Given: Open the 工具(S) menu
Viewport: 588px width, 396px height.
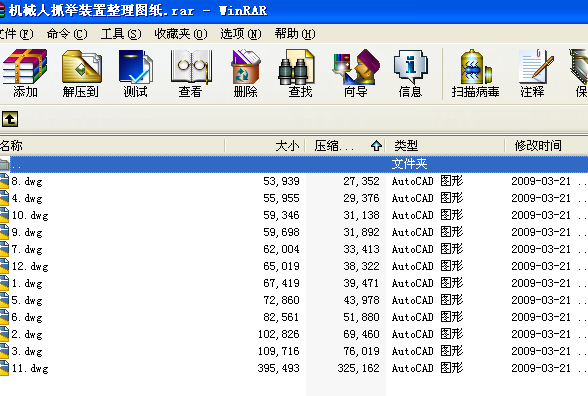Looking at the screenshot, I should [x=121, y=34].
